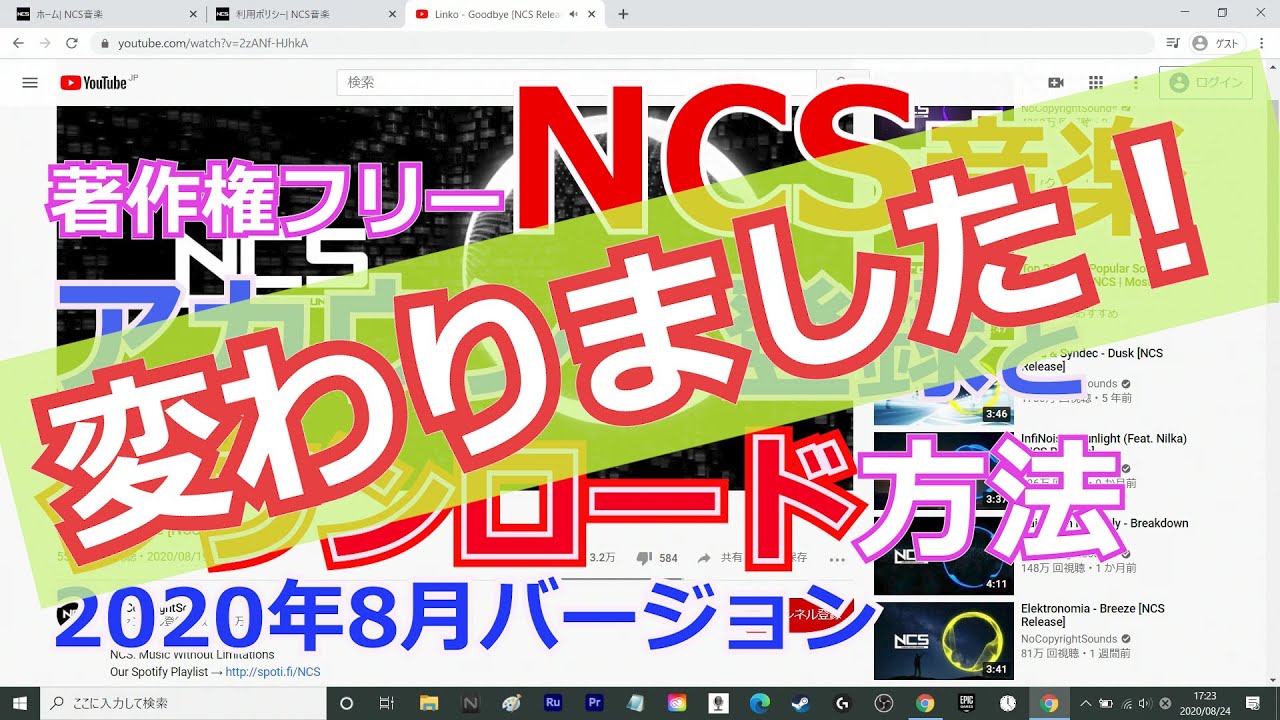
Task: Open the Breakdown video thumbnail, 4:11 long
Action: click(x=944, y=556)
